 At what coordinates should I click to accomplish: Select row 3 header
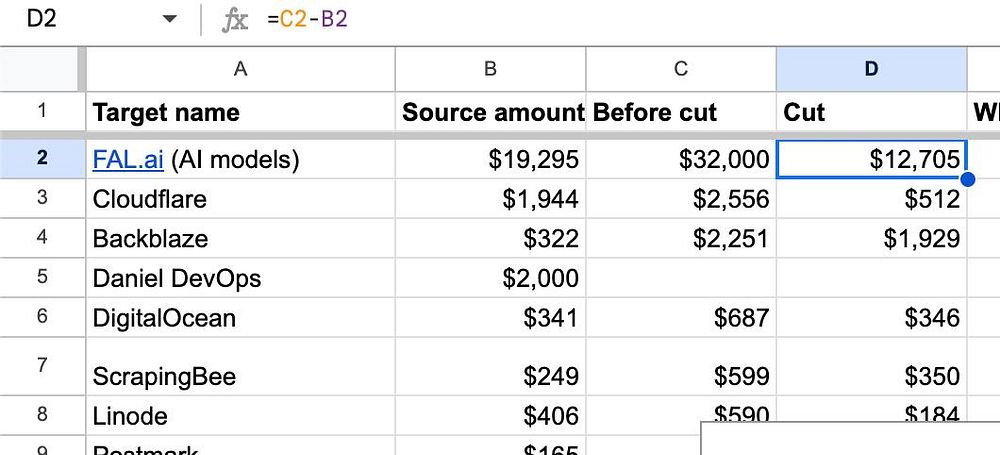[x=41, y=198]
